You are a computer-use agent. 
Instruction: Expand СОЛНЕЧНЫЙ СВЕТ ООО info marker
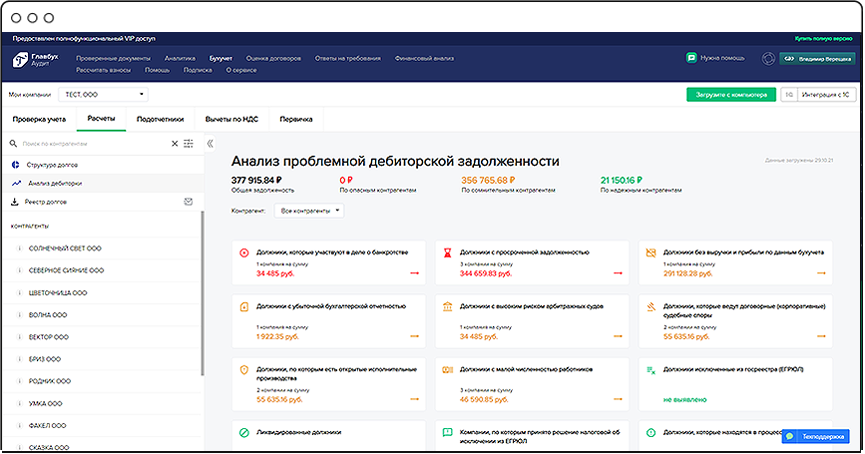[x=19, y=248]
